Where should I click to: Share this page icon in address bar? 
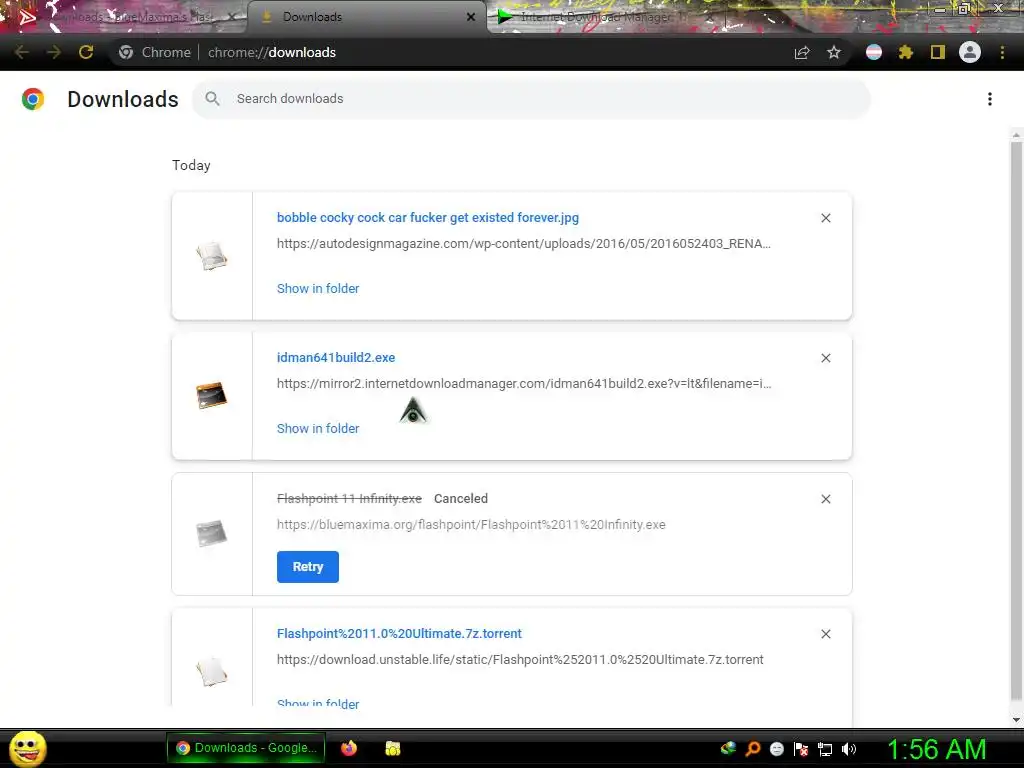[802, 52]
